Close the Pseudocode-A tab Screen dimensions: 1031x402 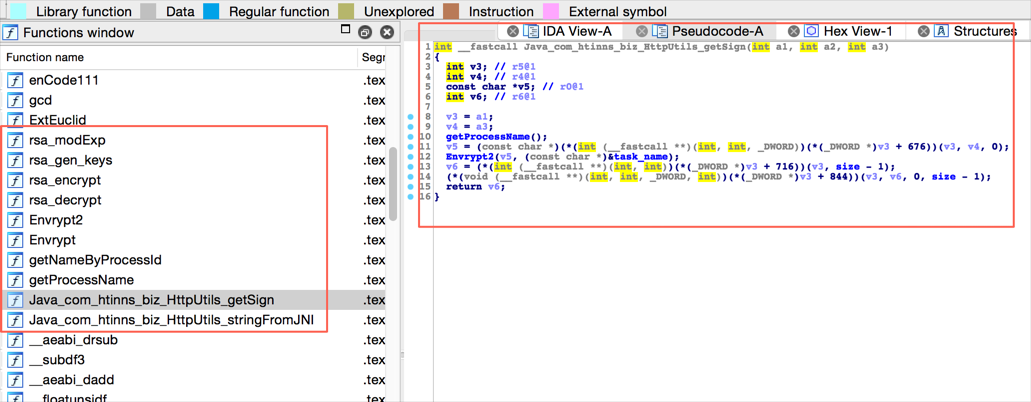pos(642,31)
